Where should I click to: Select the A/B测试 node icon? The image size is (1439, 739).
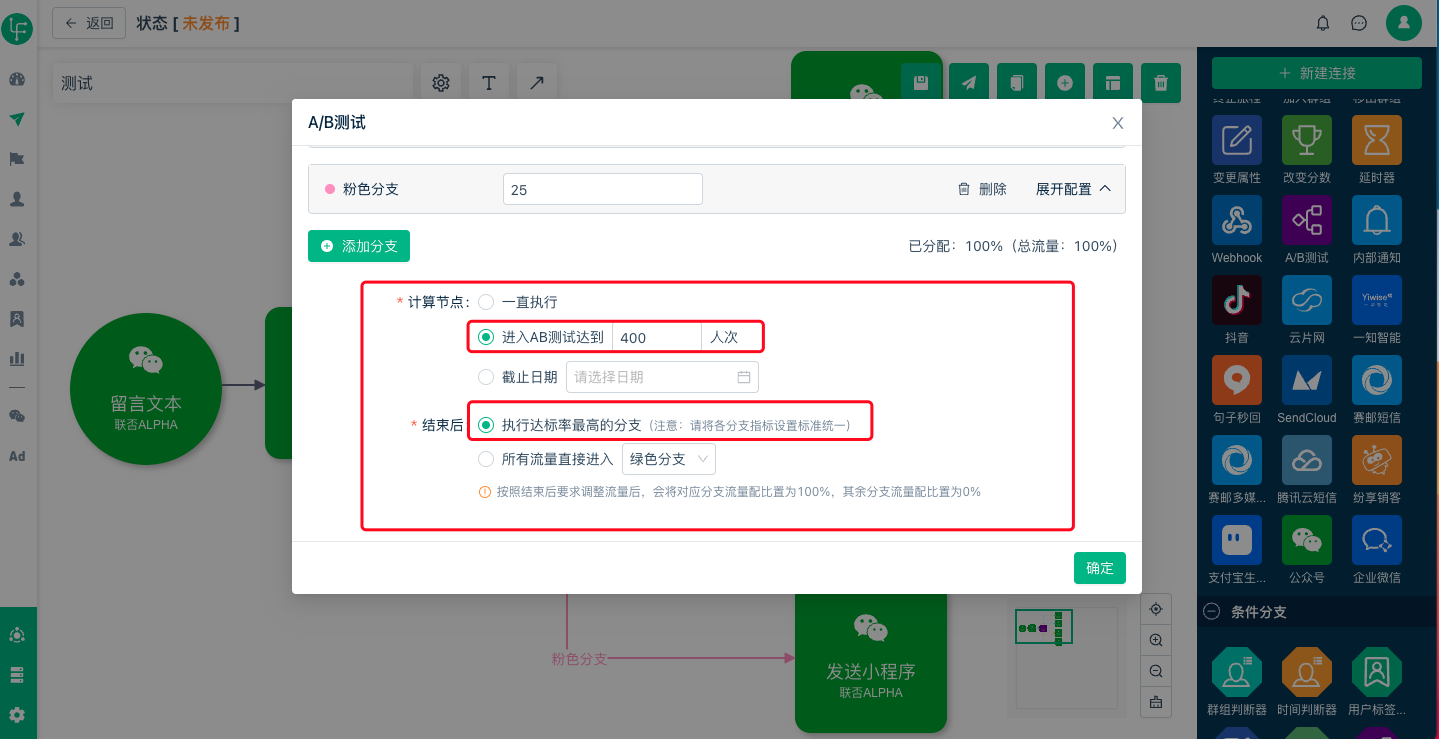(1307, 220)
